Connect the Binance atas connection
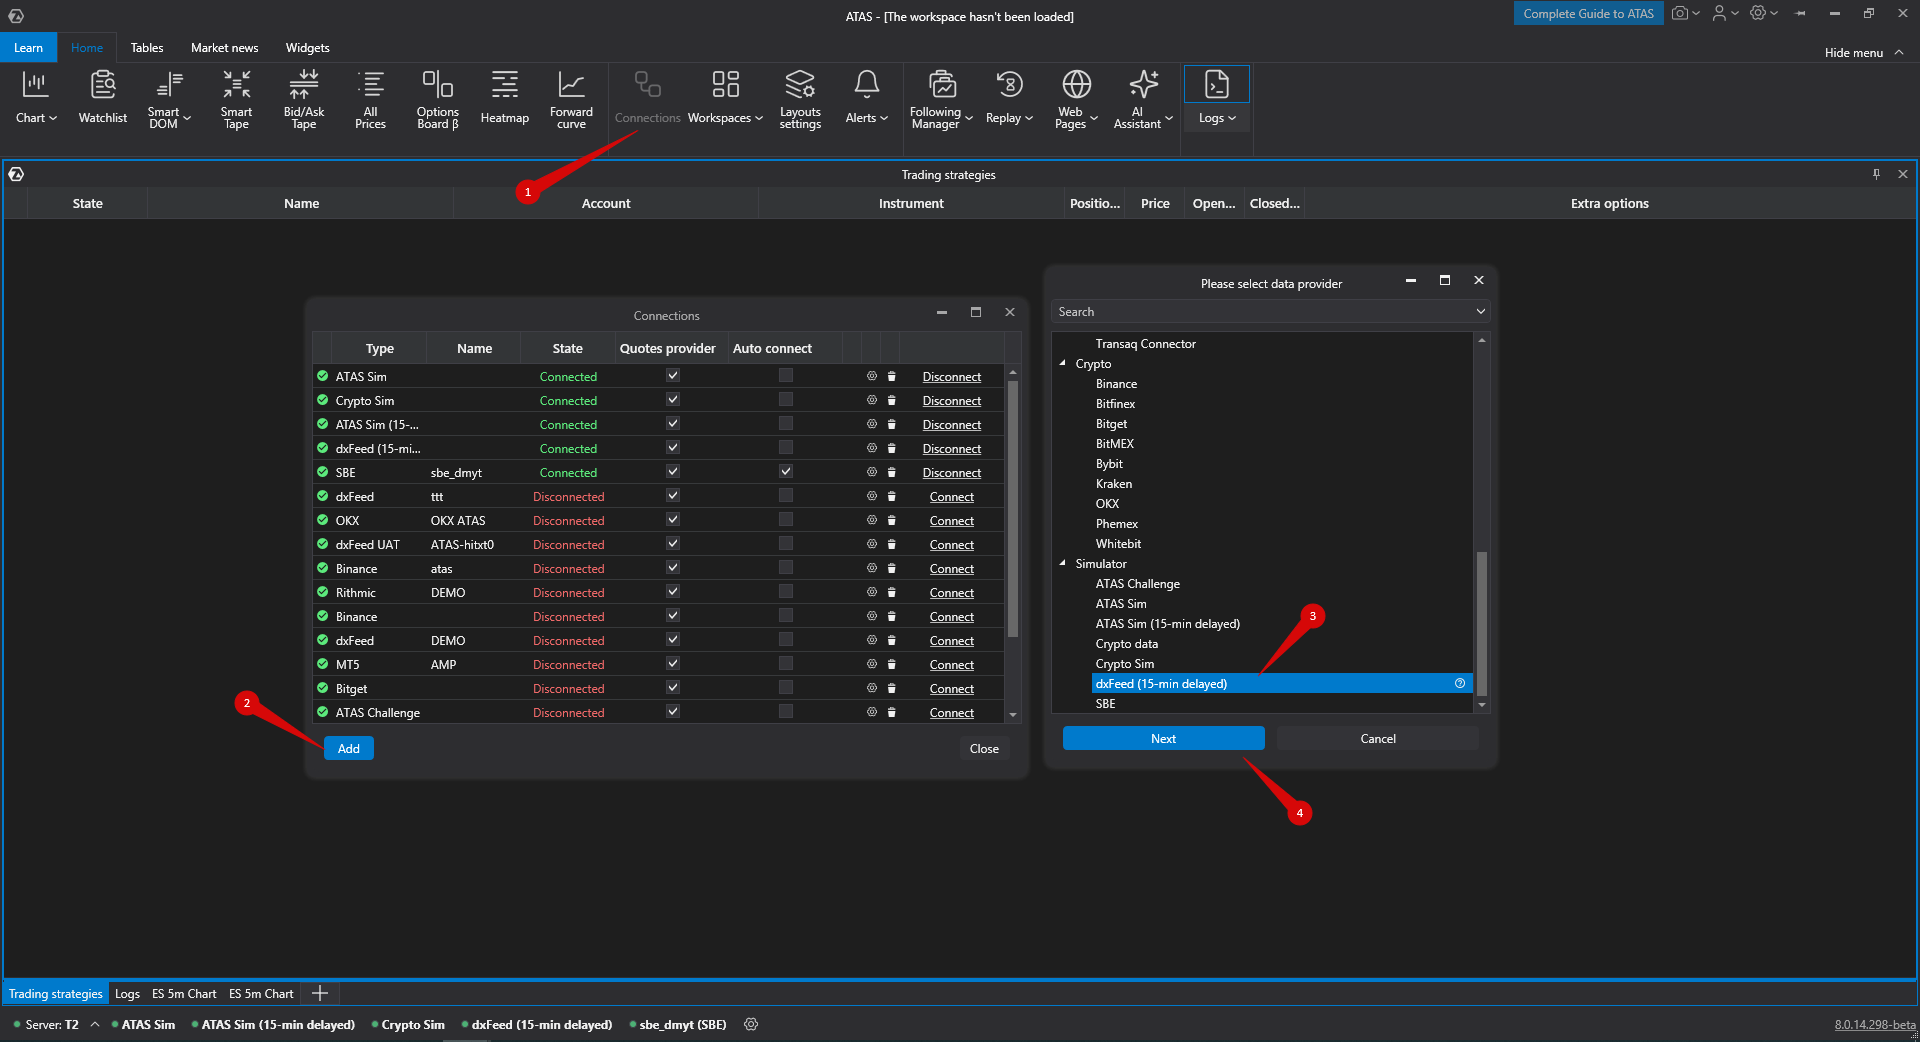 click(952, 568)
